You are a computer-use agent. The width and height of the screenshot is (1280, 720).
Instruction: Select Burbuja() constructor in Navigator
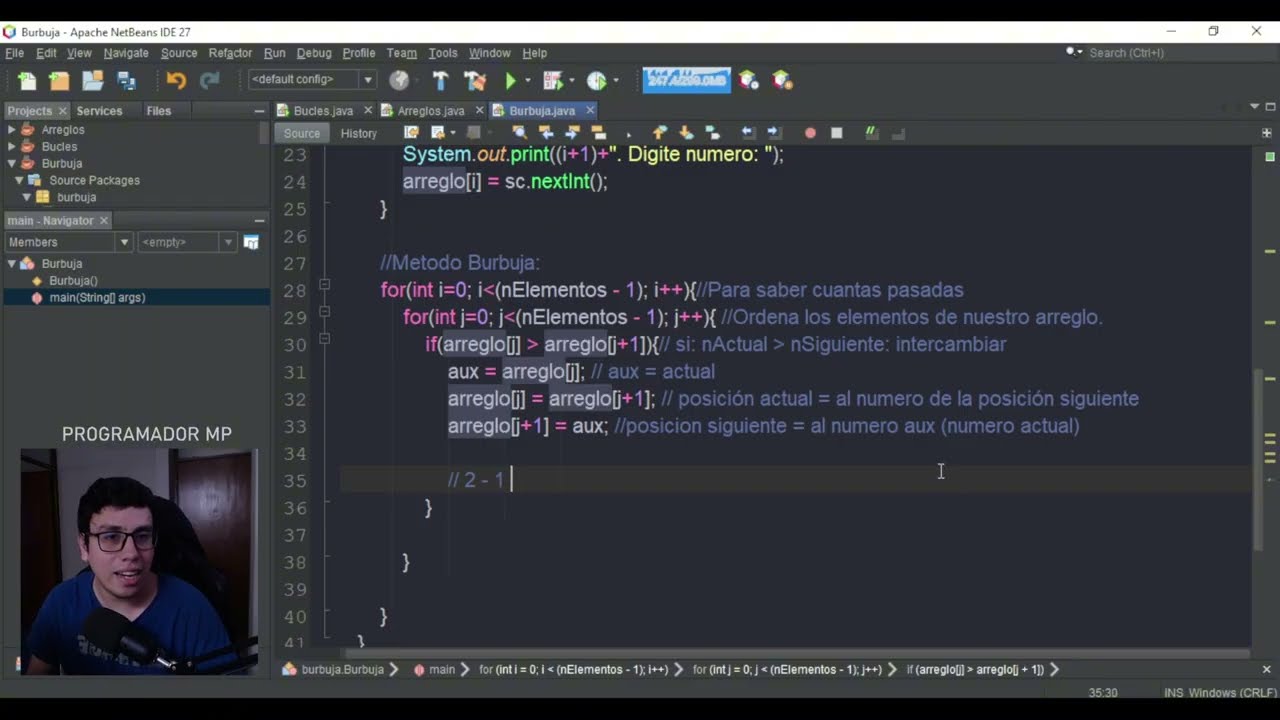pos(73,281)
